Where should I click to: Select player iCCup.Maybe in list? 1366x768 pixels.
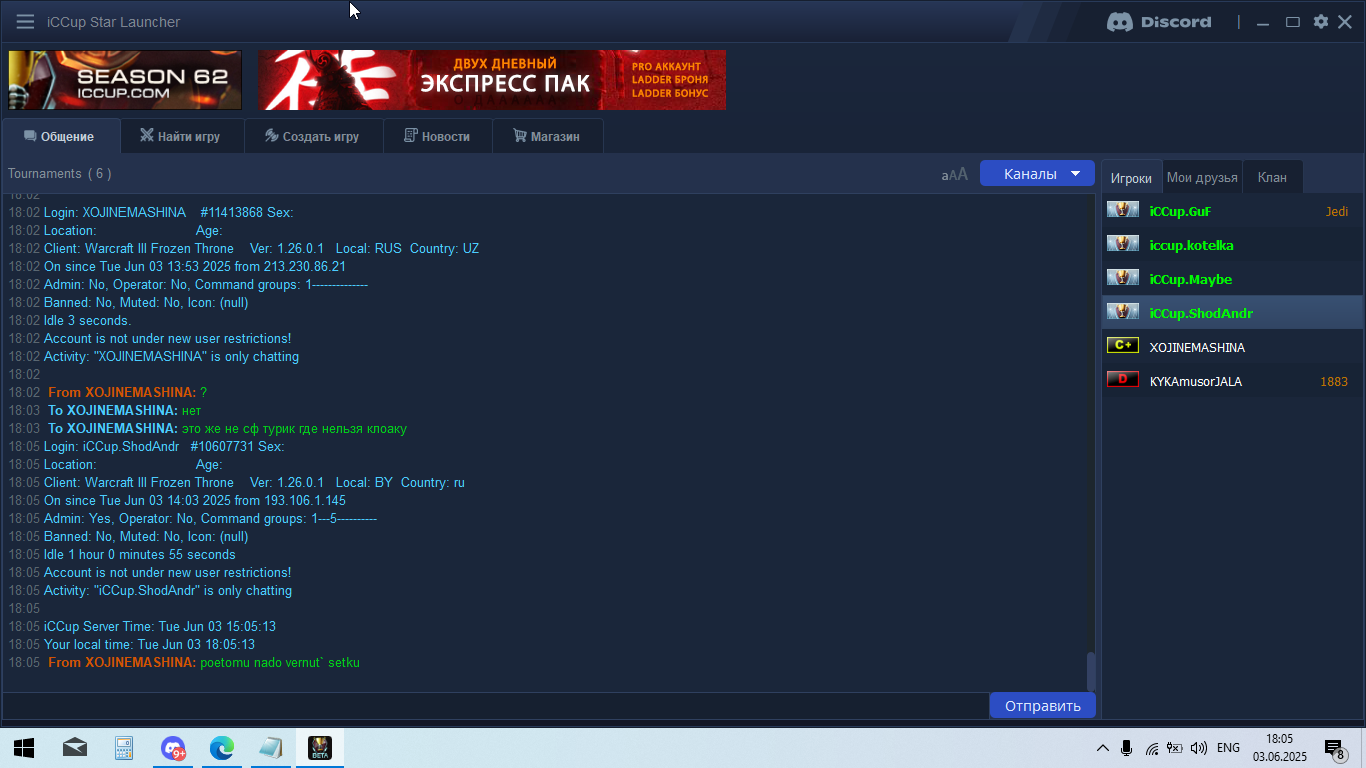tap(1232, 279)
